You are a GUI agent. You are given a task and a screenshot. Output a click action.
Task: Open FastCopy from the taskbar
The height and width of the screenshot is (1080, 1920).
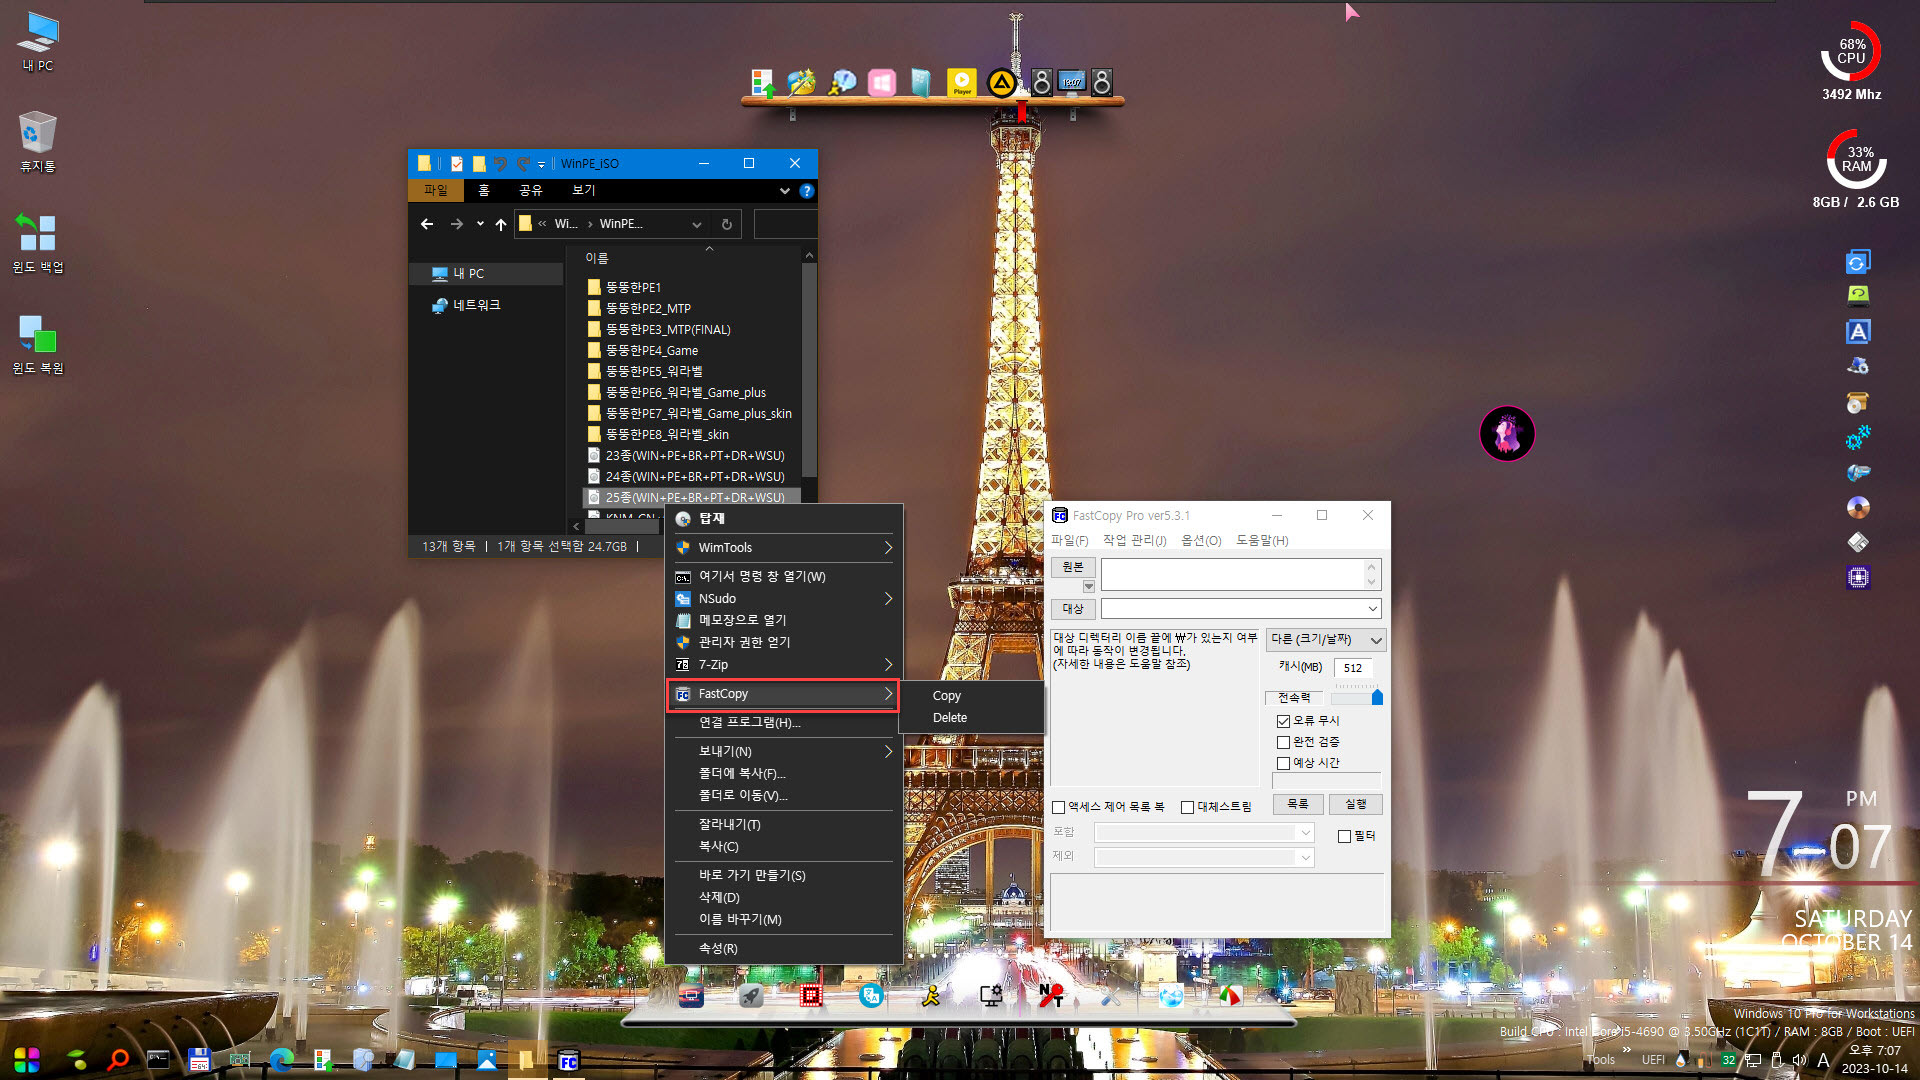point(568,1060)
